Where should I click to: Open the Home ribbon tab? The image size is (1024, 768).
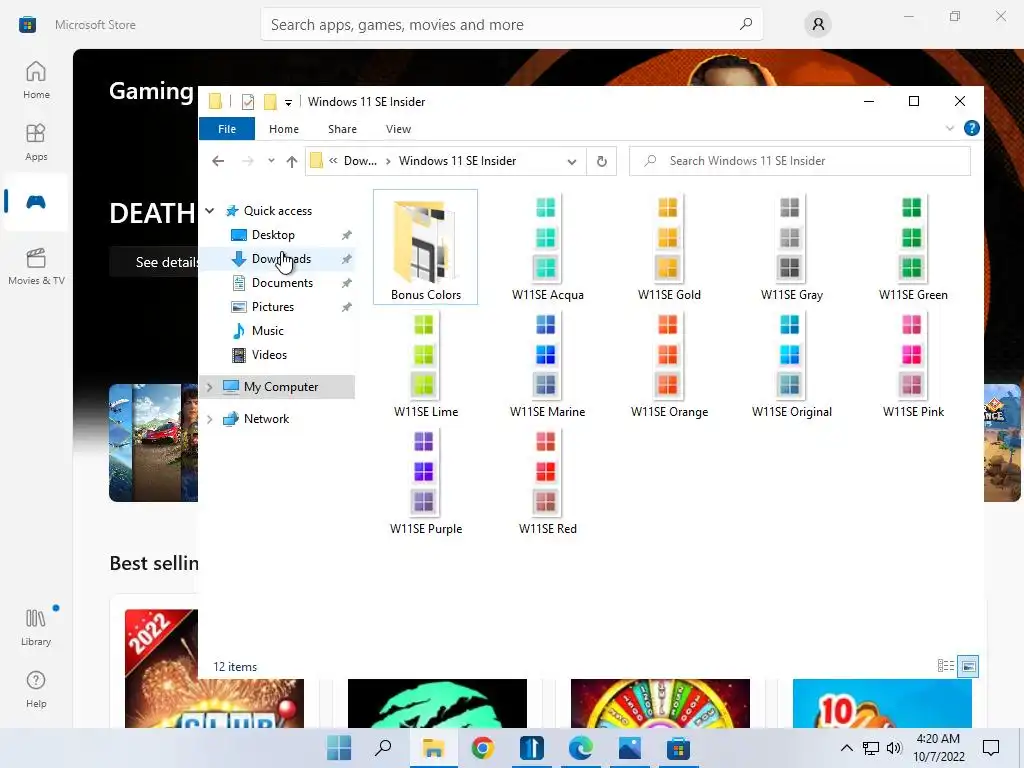click(x=283, y=129)
